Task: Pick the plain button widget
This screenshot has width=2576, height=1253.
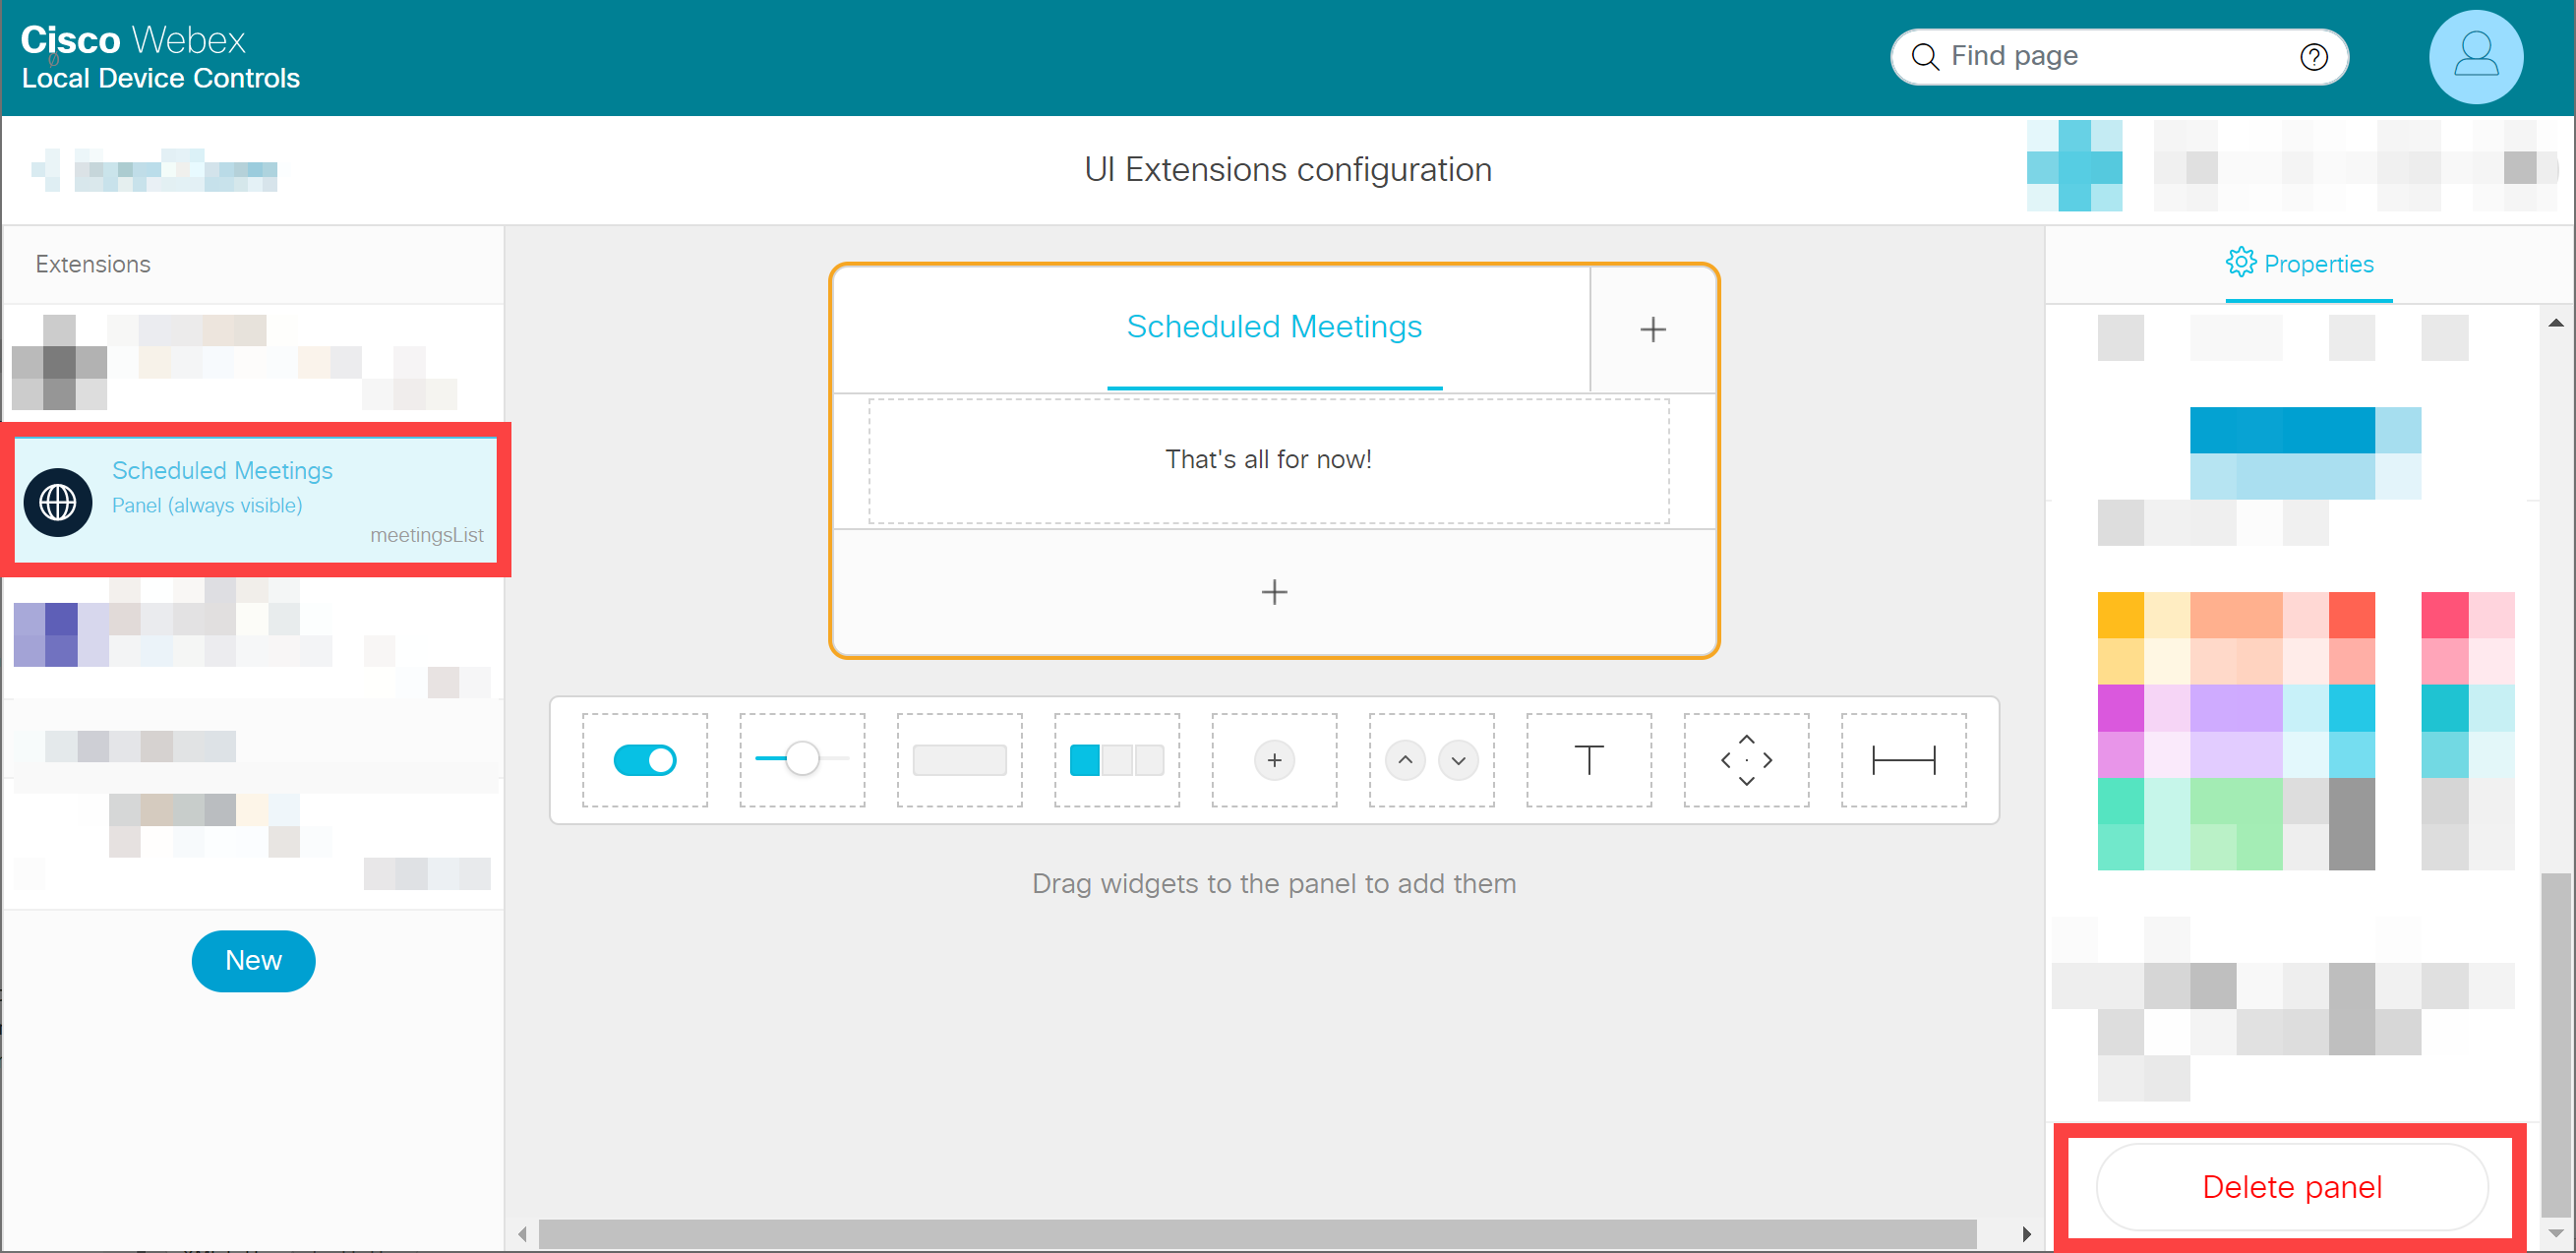Action: (x=959, y=760)
